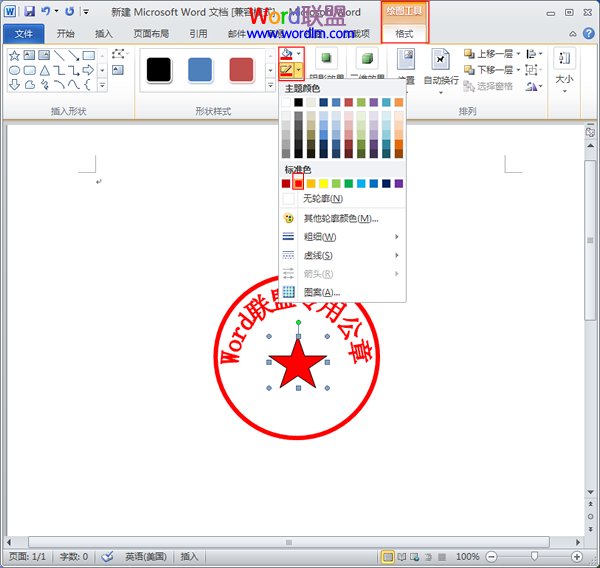600x568 pixels.
Task: Open the 页面布局 Page Layout tab
Action: [151, 34]
